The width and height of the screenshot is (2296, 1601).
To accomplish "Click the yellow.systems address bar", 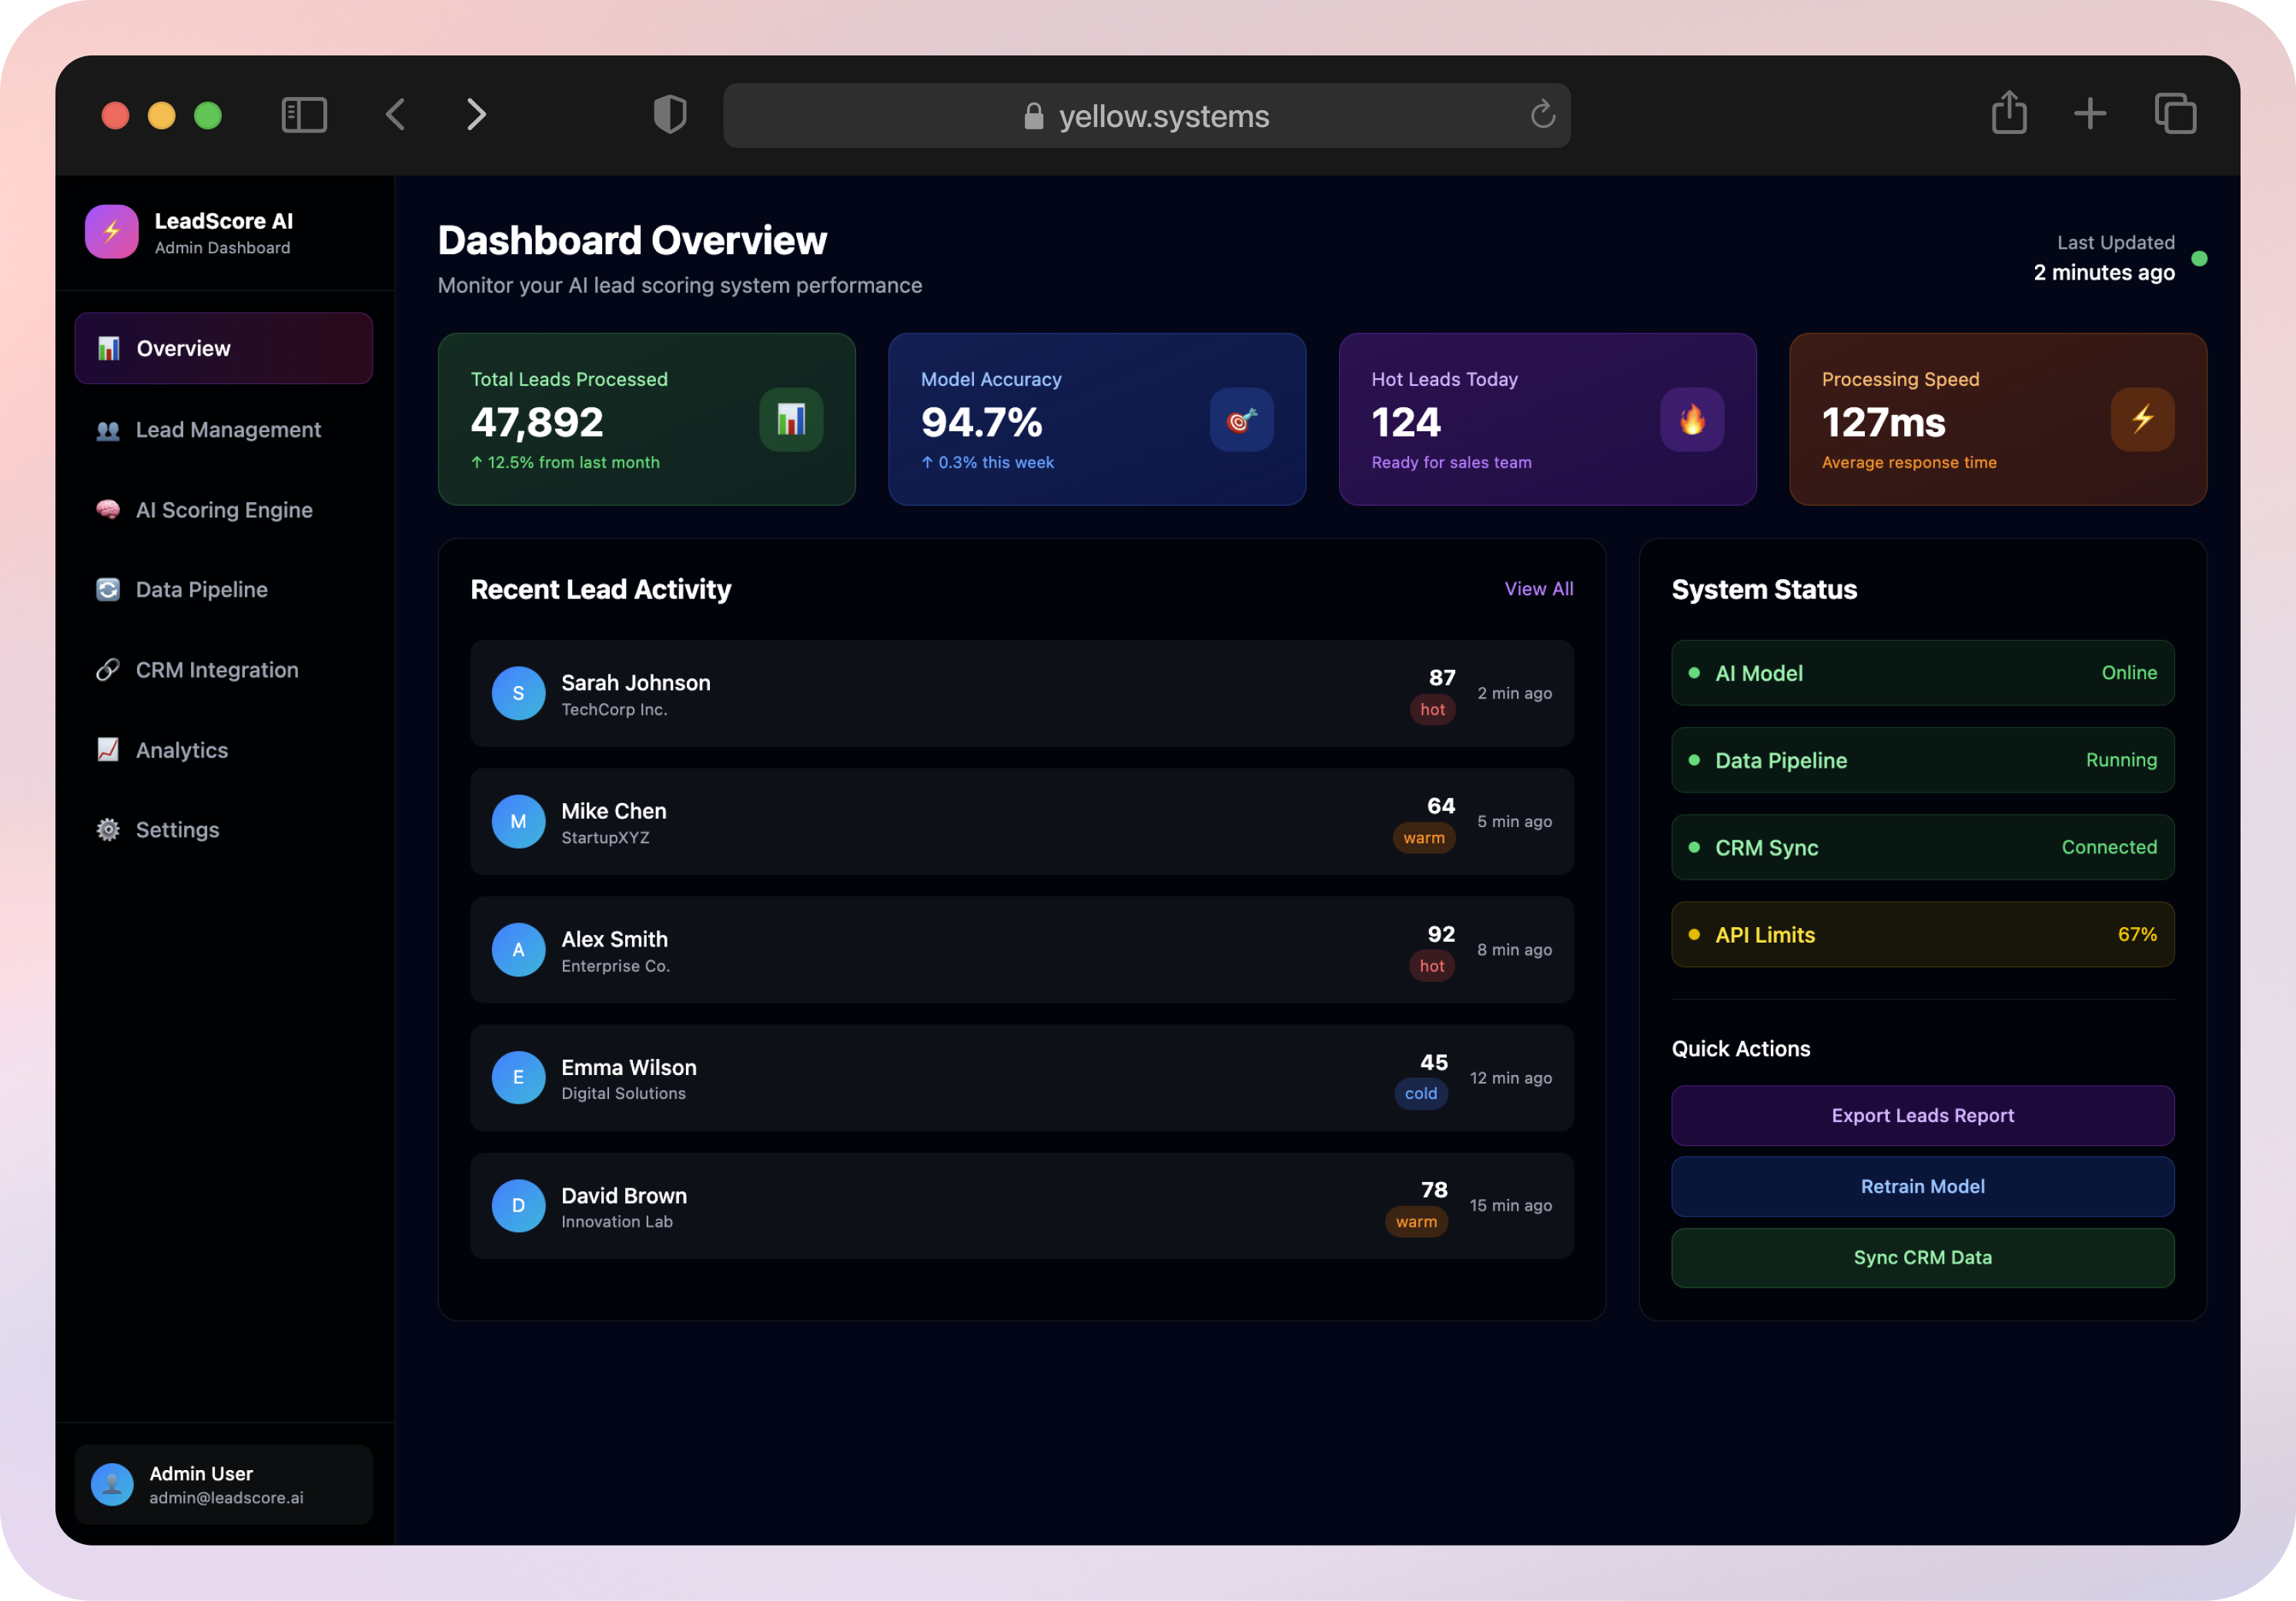I will (1146, 115).
